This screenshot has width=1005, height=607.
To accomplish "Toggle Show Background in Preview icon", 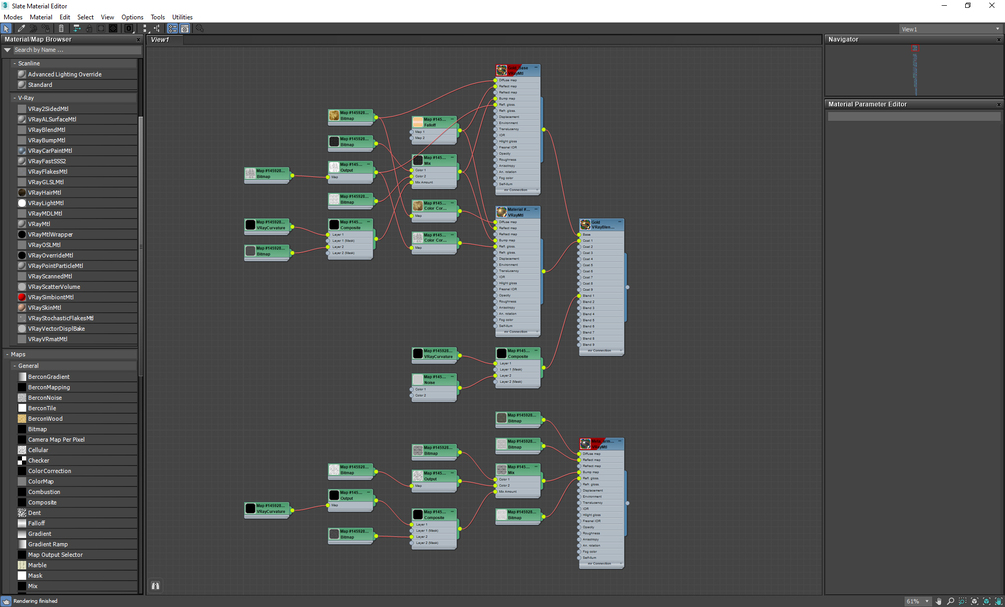I will point(113,29).
